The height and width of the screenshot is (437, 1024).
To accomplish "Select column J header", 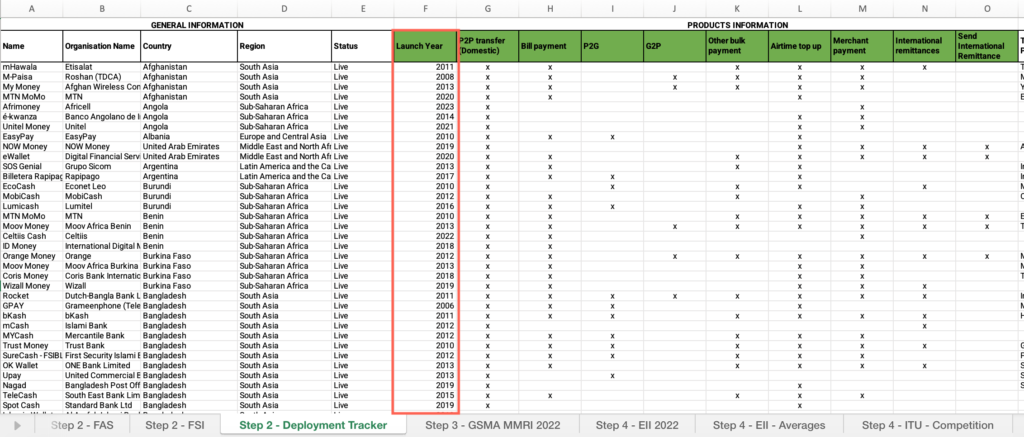I will click(675, 8).
